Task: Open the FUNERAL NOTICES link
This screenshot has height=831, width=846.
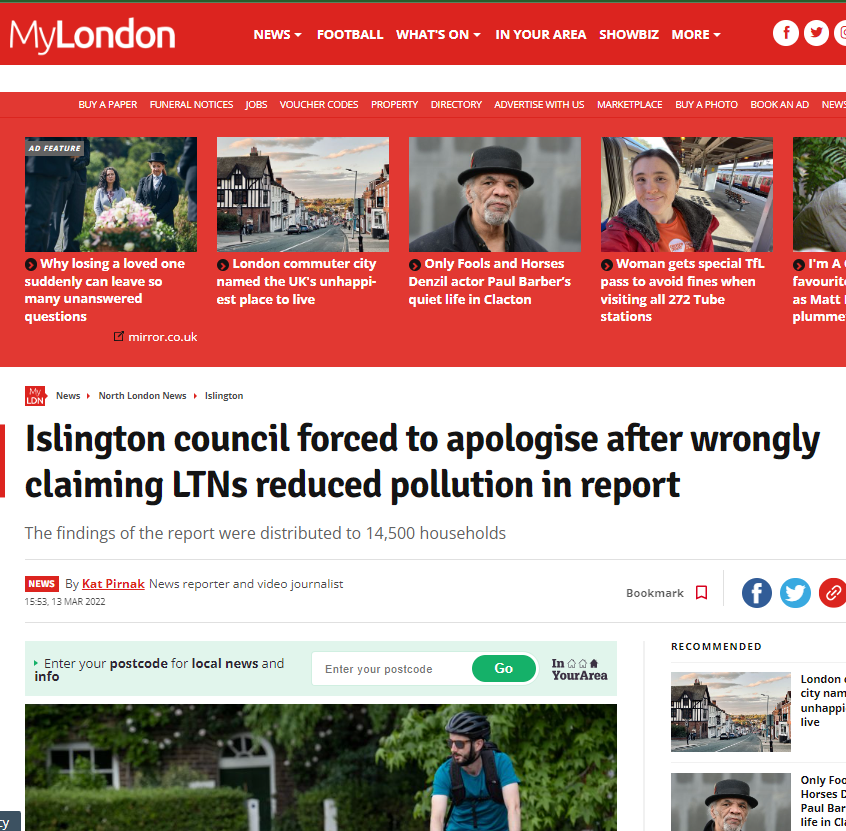Action: click(191, 105)
